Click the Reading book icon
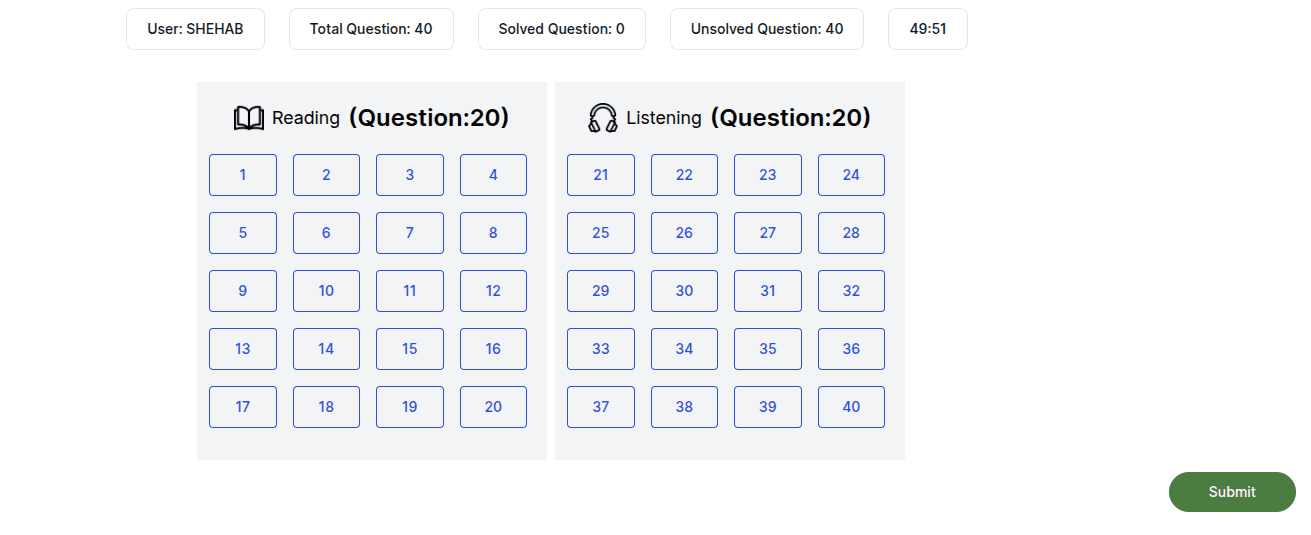Viewport: 1311px width, 535px height. click(248, 118)
